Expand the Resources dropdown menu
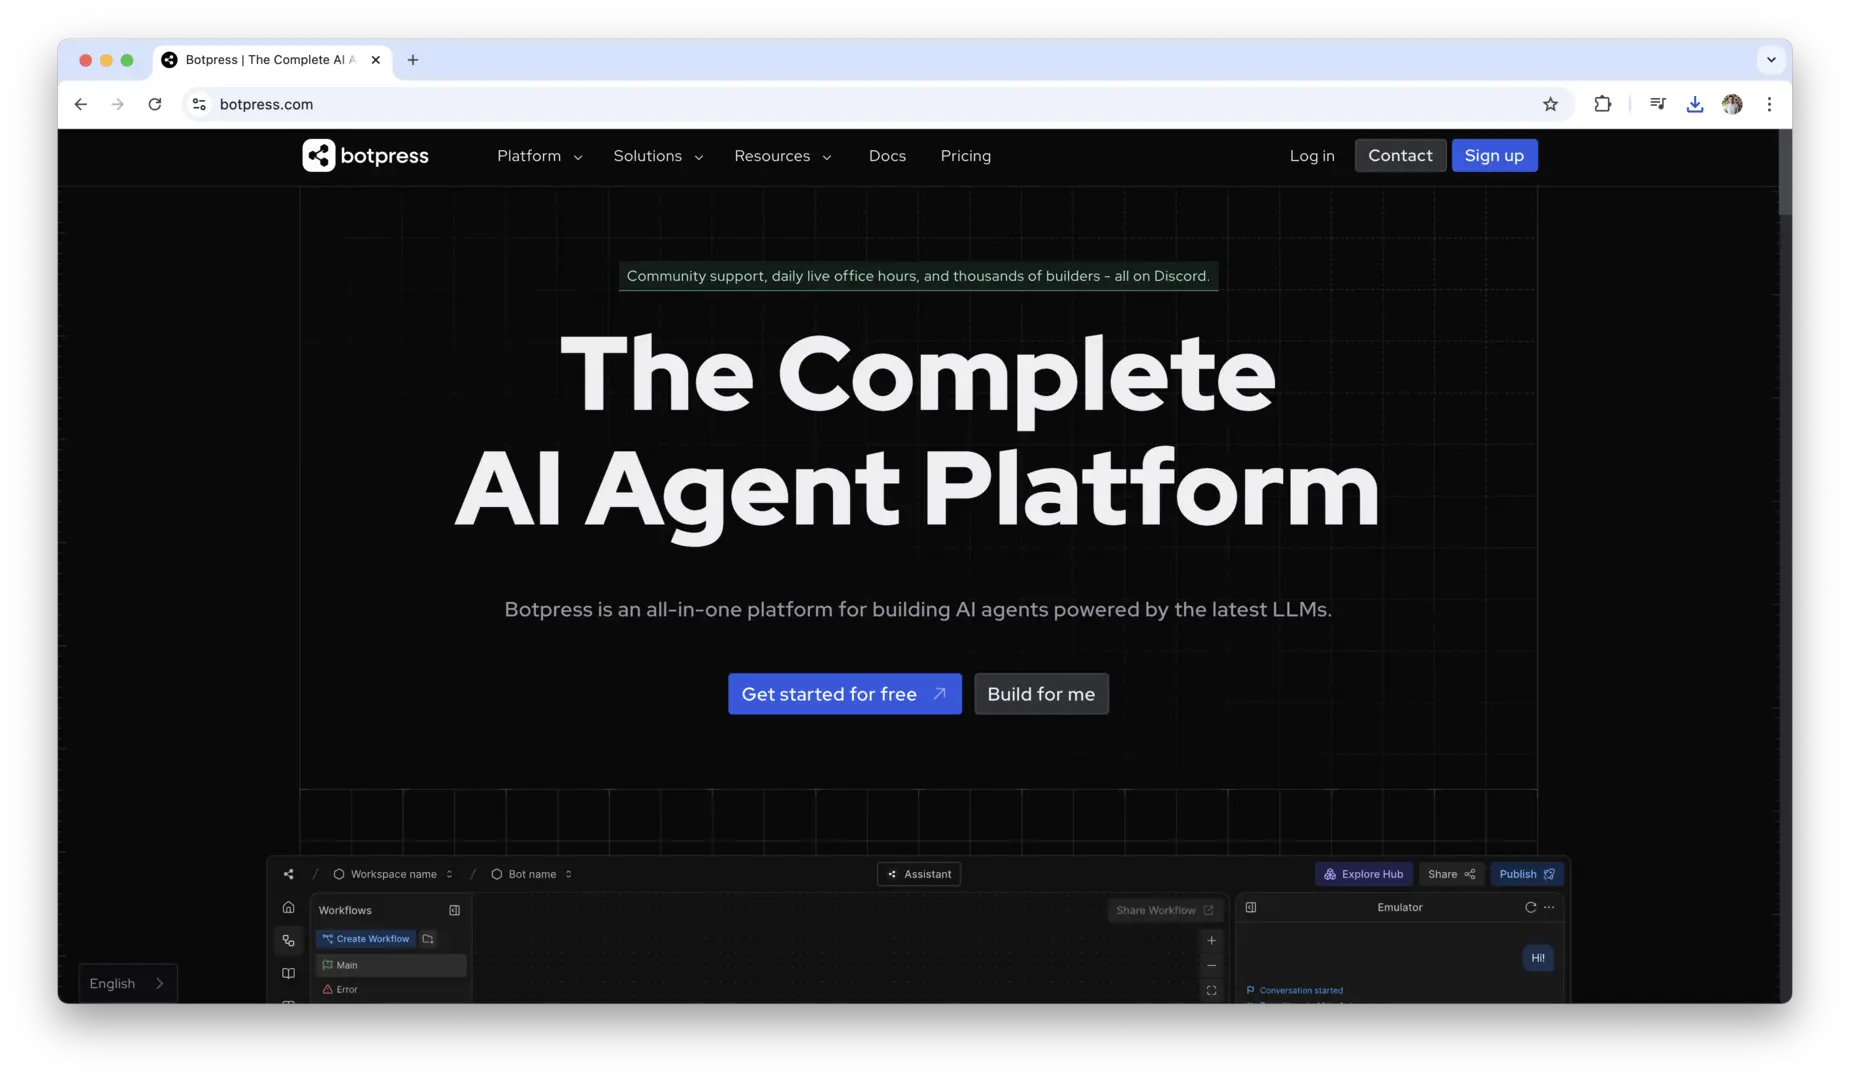 tap(782, 156)
